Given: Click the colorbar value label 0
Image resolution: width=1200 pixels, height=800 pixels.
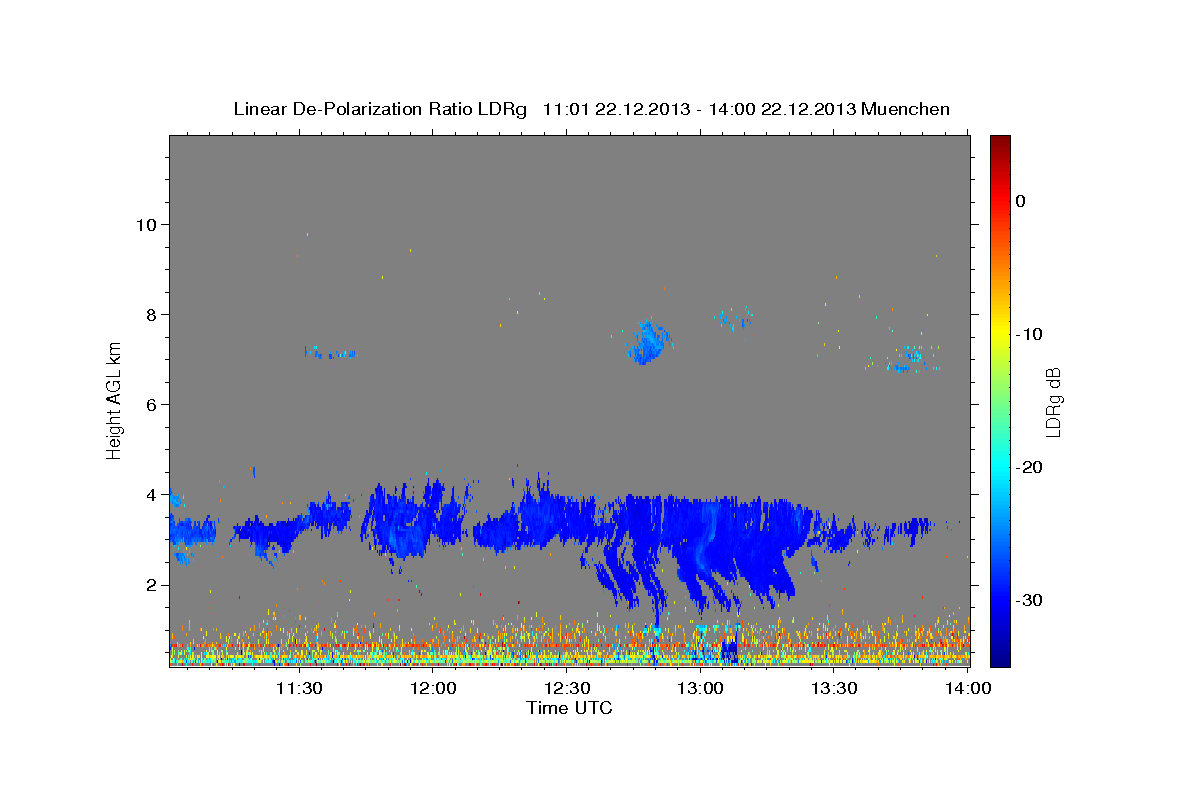Looking at the screenshot, I should [1021, 201].
